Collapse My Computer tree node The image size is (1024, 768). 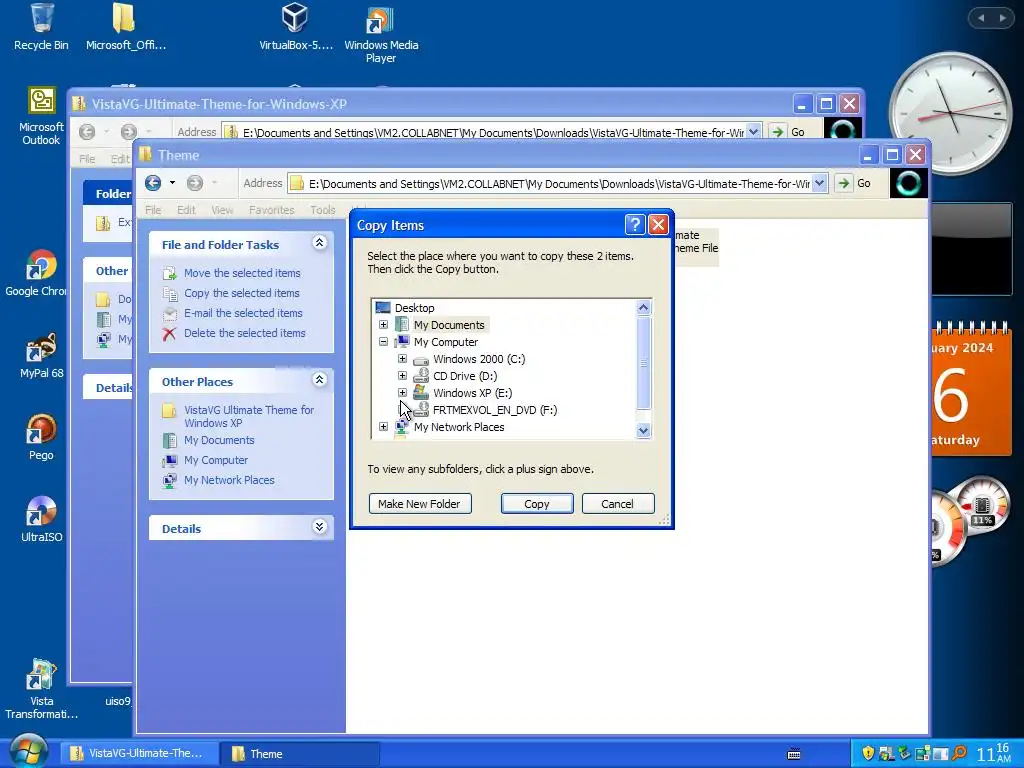tap(383, 342)
